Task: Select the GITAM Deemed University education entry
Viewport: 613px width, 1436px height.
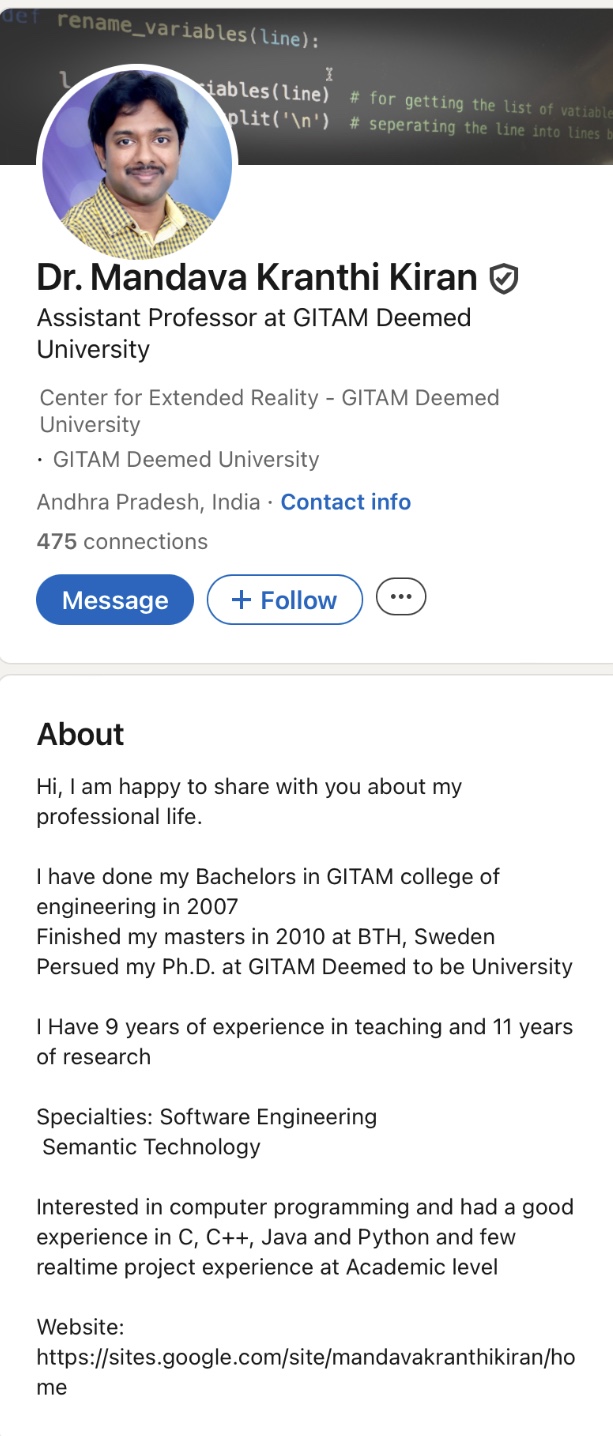Action: pos(185,460)
